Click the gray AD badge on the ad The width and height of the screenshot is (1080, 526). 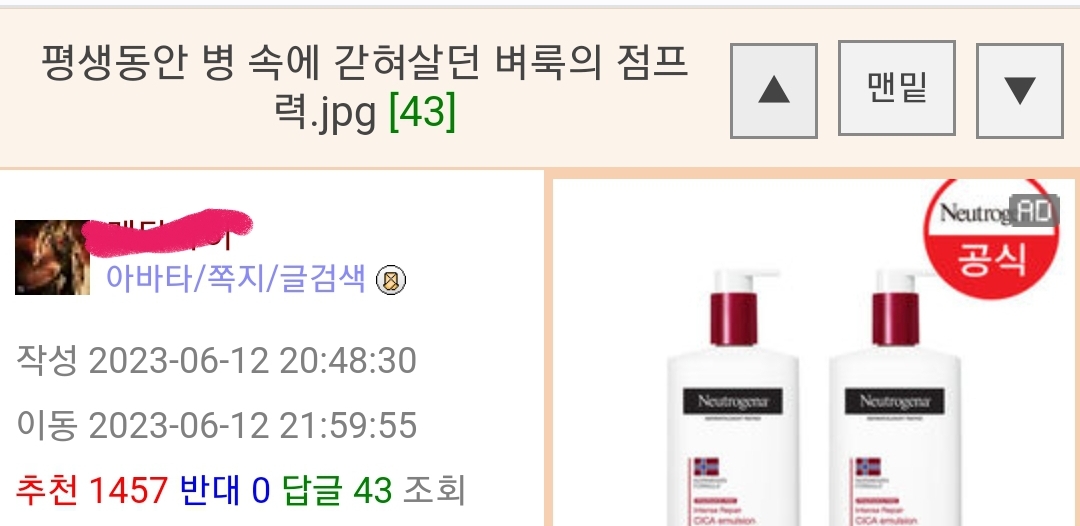pos(1033,211)
